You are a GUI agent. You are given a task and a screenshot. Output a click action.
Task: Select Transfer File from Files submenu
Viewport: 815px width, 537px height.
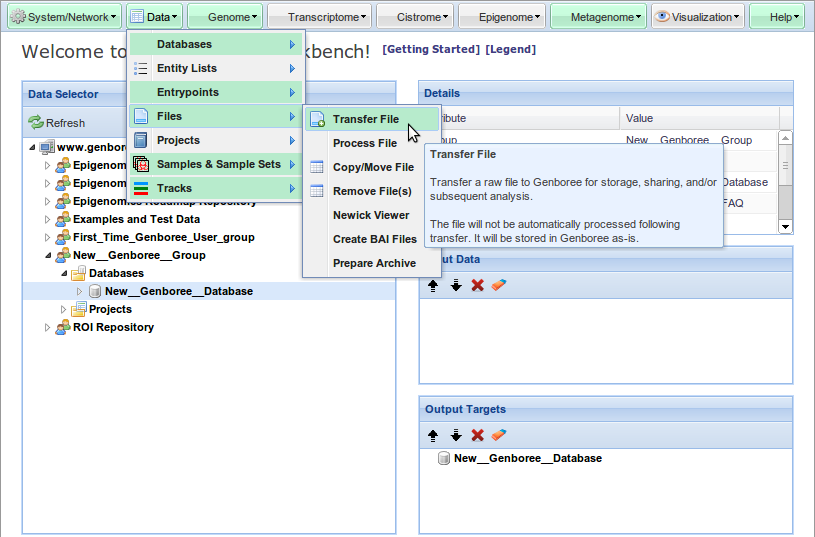coord(365,119)
